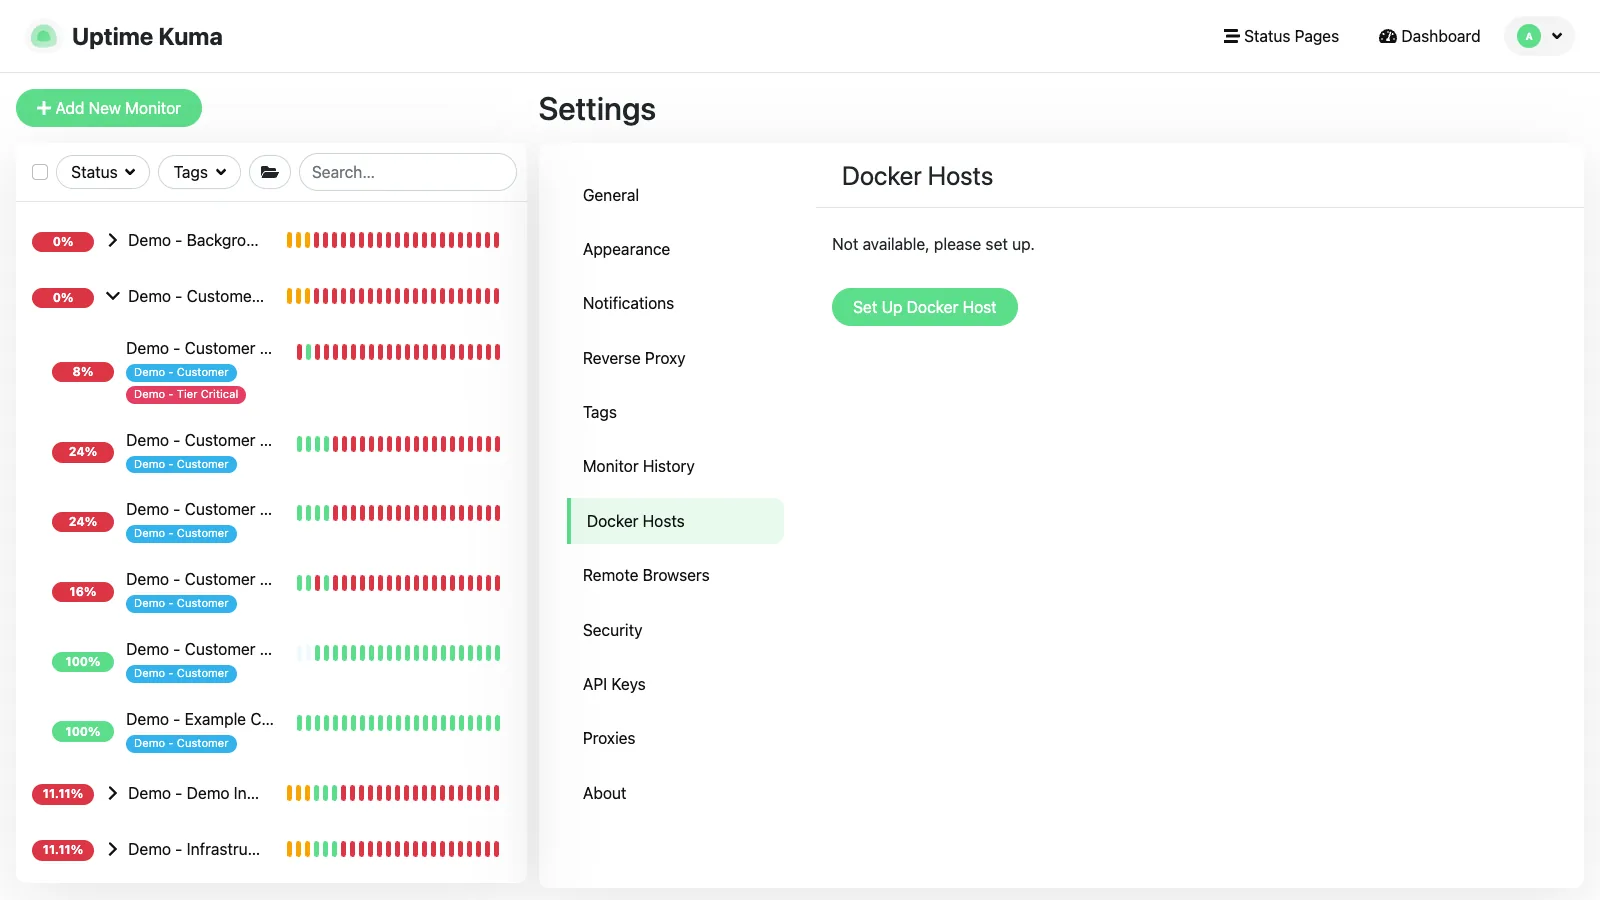Expand the Demo - Infrastru... group

(113, 849)
